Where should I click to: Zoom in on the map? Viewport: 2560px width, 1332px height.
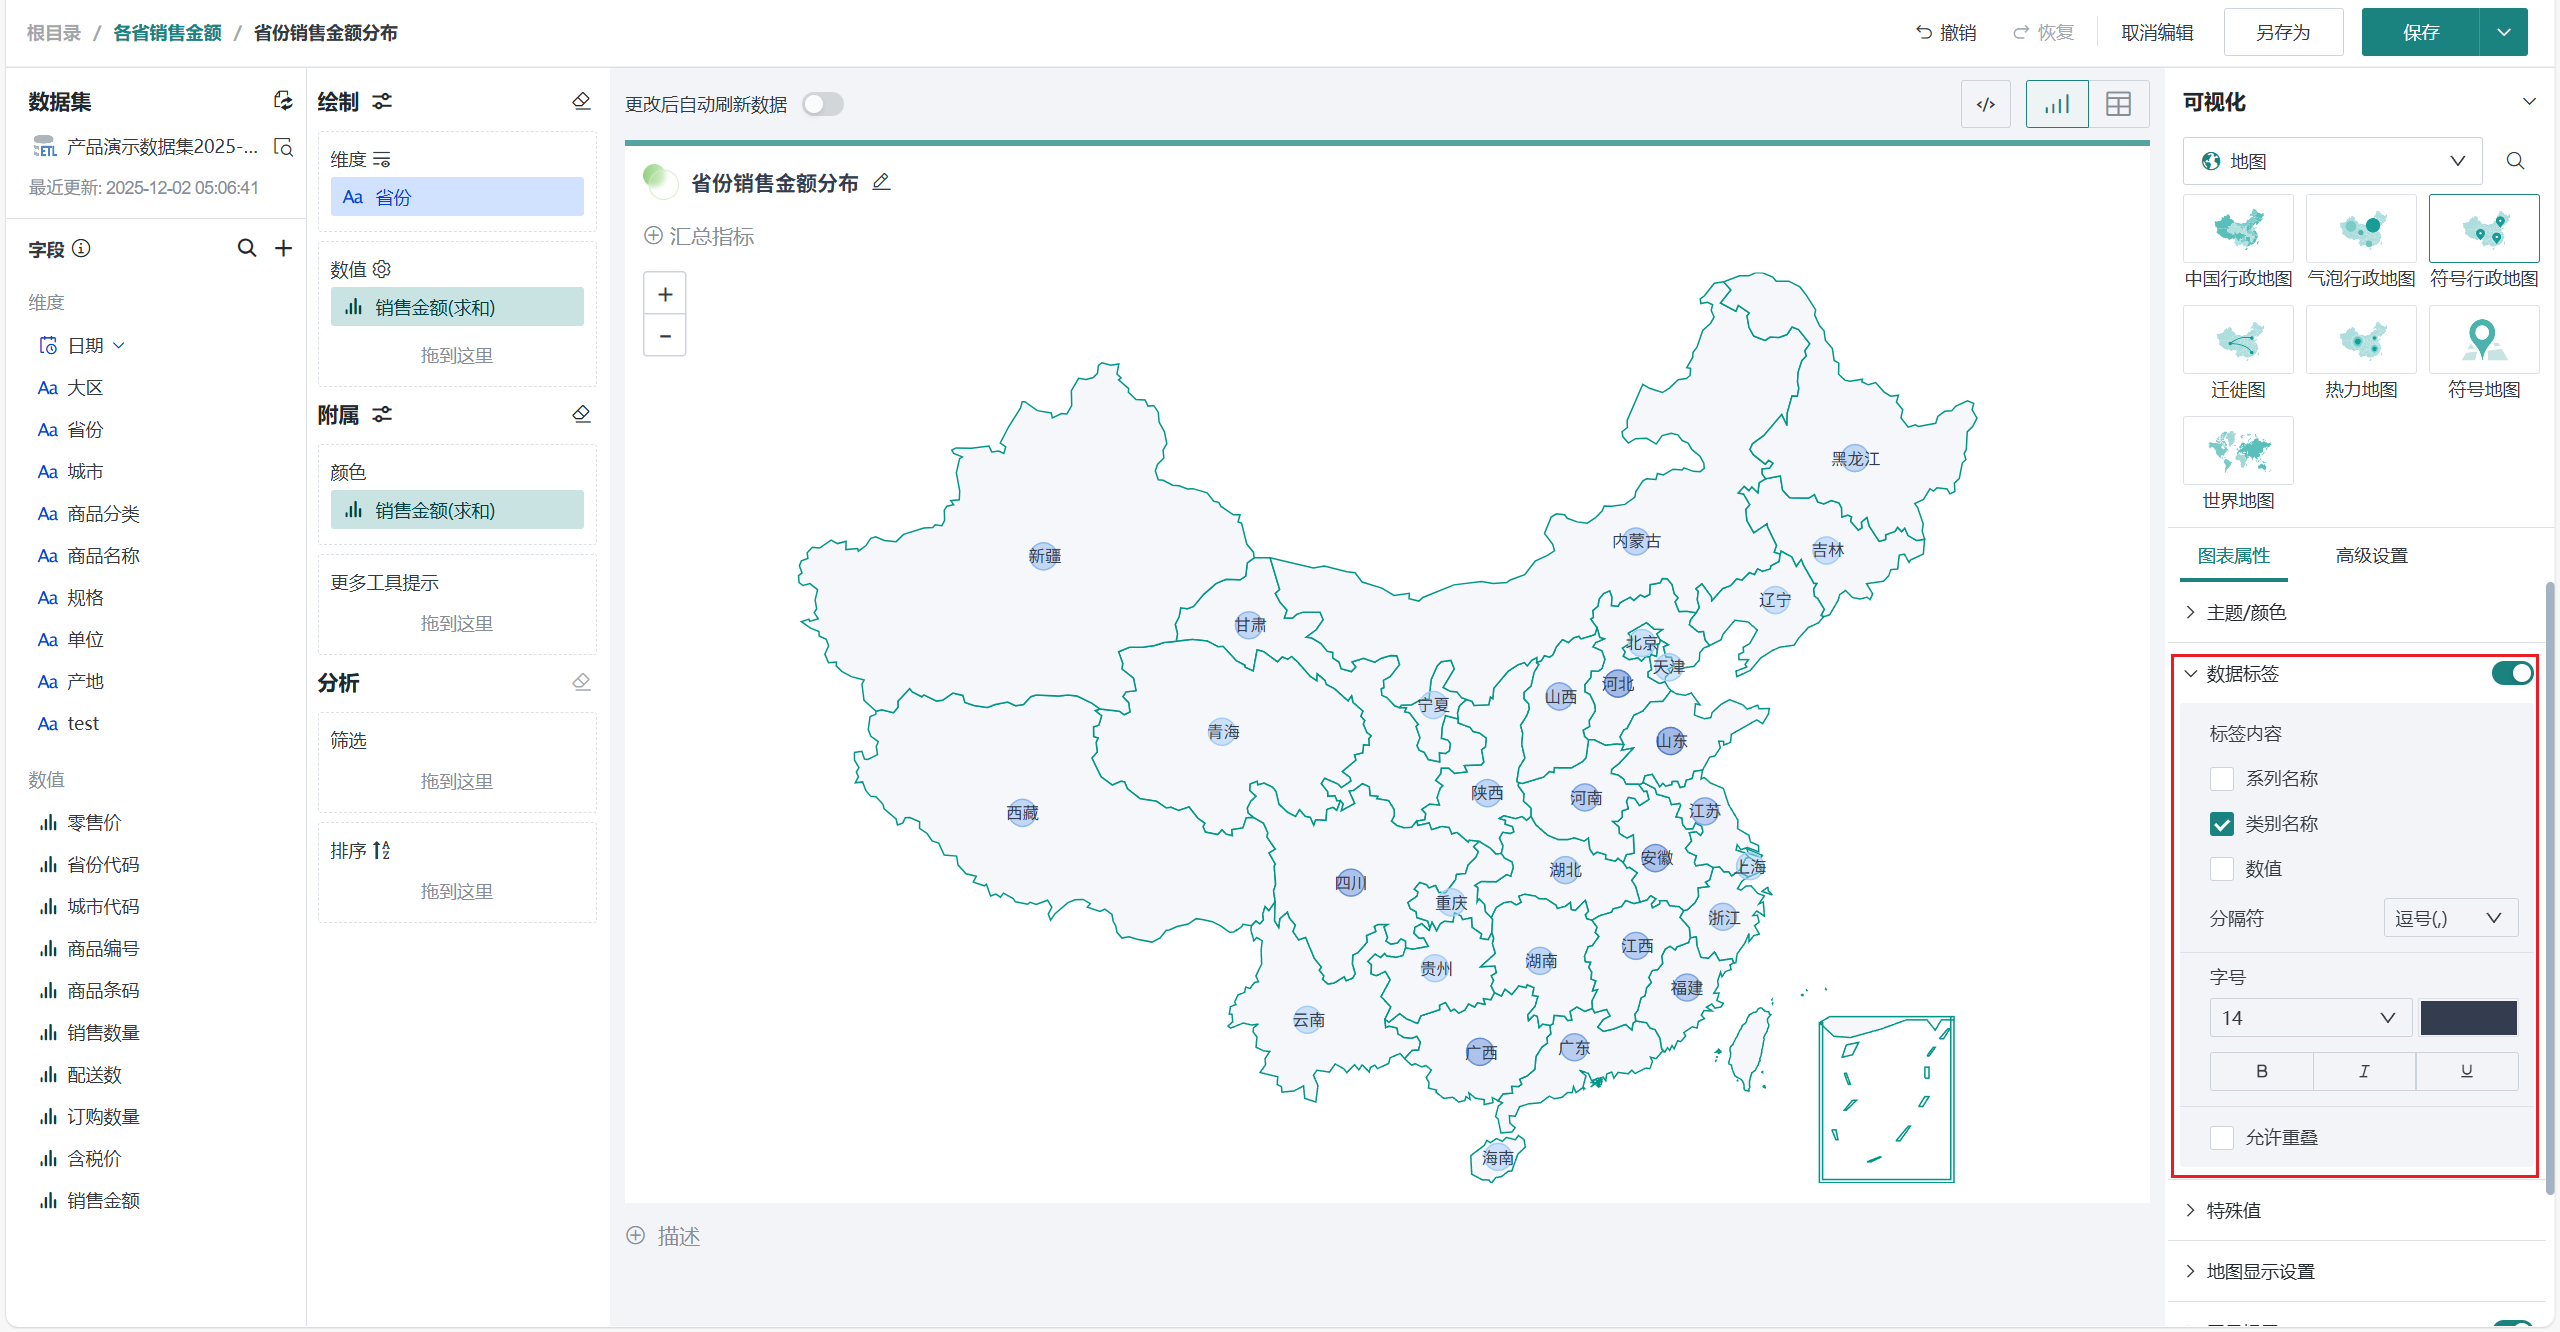click(665, 294)
